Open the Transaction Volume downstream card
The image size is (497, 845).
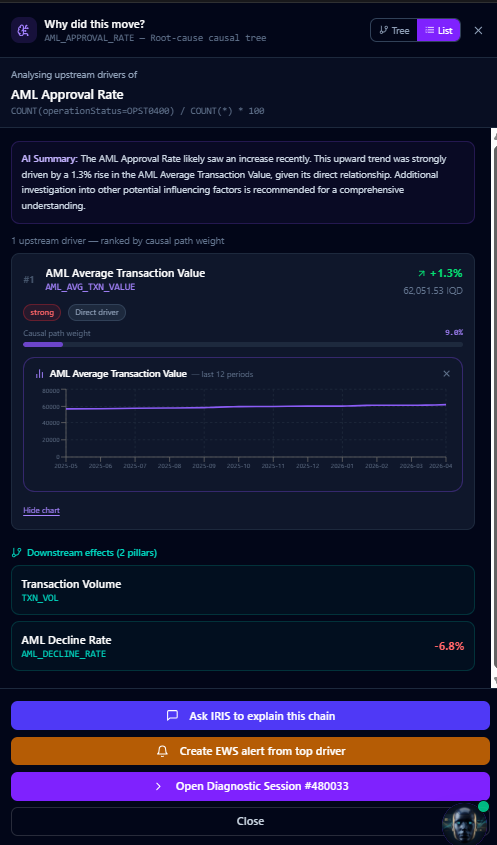pos(243,590)
